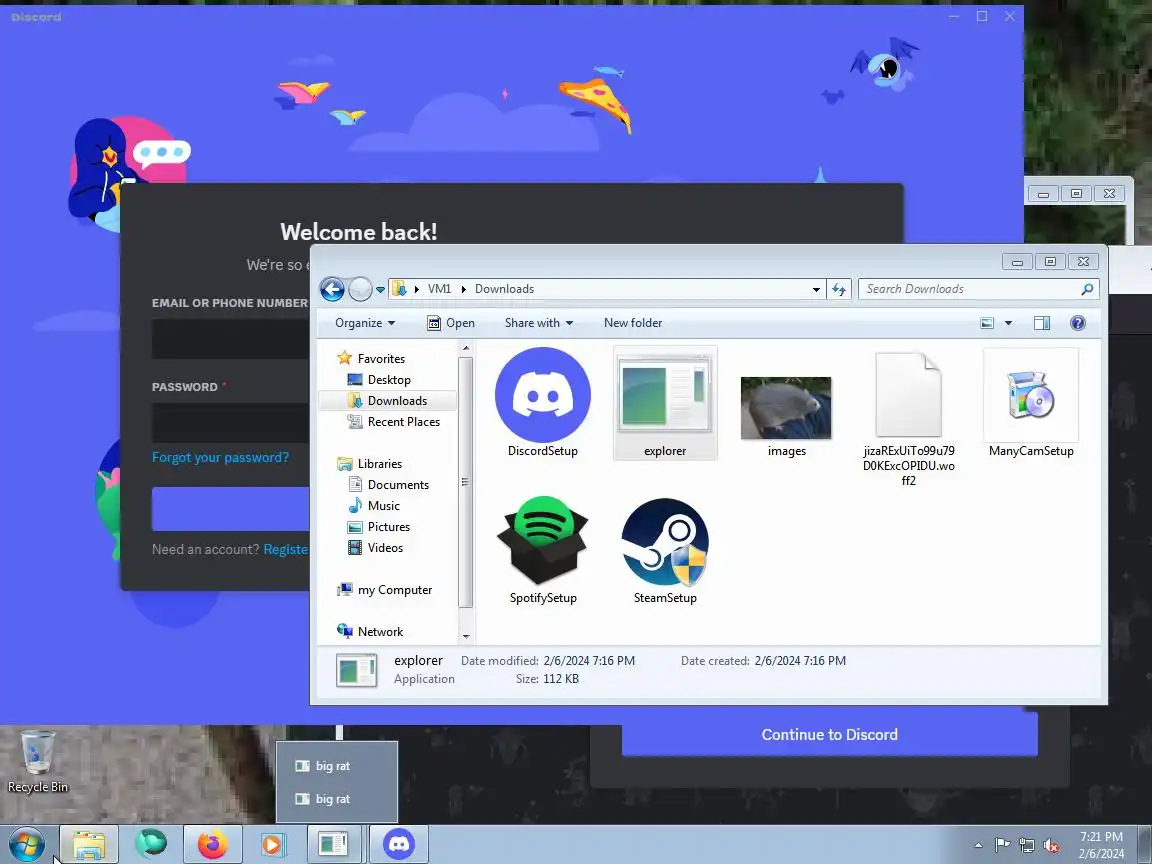Click the Register link in Discord
Screen dimensions: 1152x864
[286, 550]
